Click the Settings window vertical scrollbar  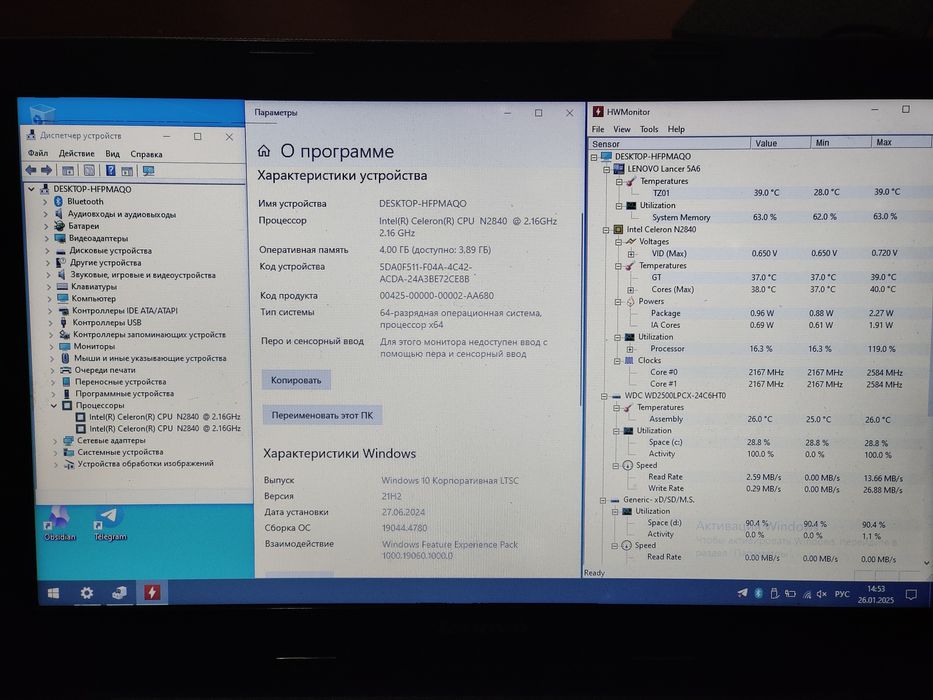[580, 310]
